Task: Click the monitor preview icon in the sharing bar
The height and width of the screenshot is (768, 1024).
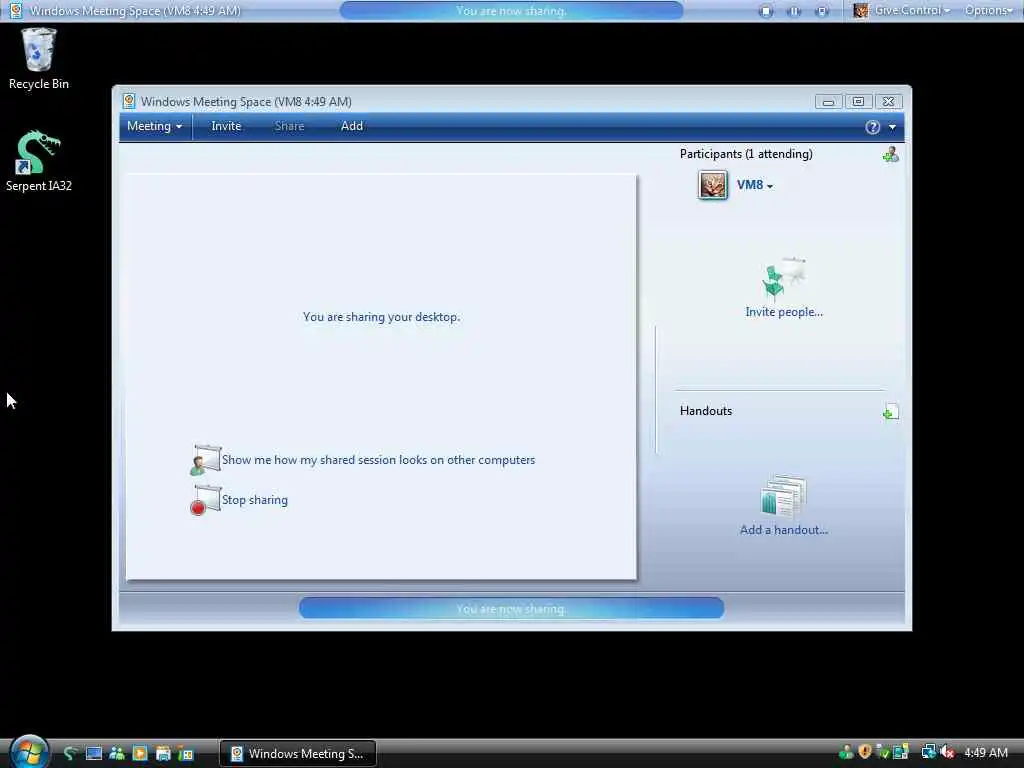Action: click(822, 11)
